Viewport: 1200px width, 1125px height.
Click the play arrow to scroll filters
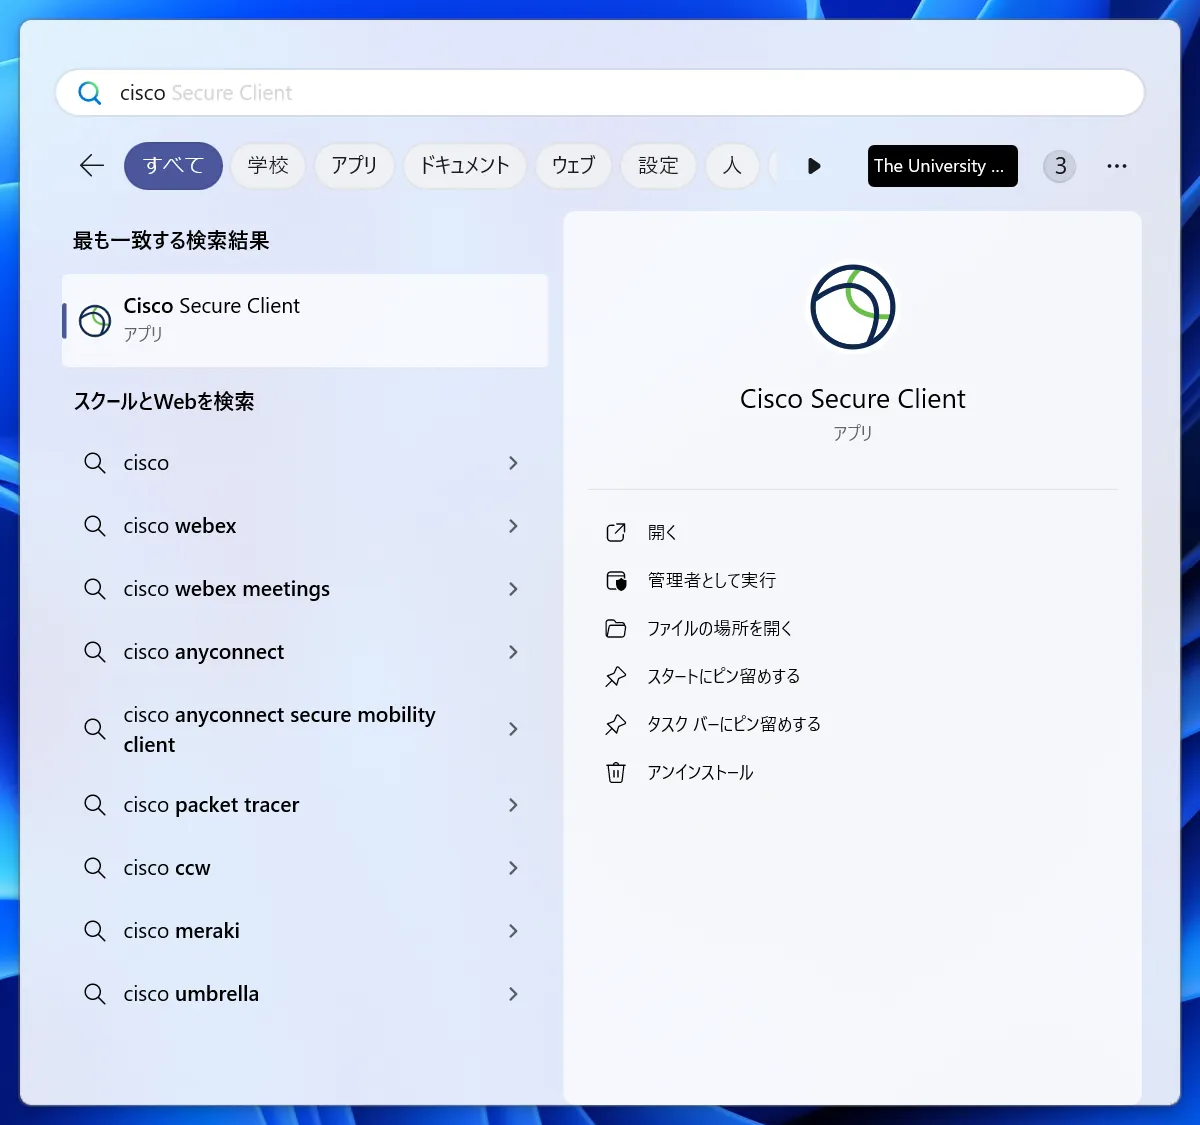[x=814, y=166]
